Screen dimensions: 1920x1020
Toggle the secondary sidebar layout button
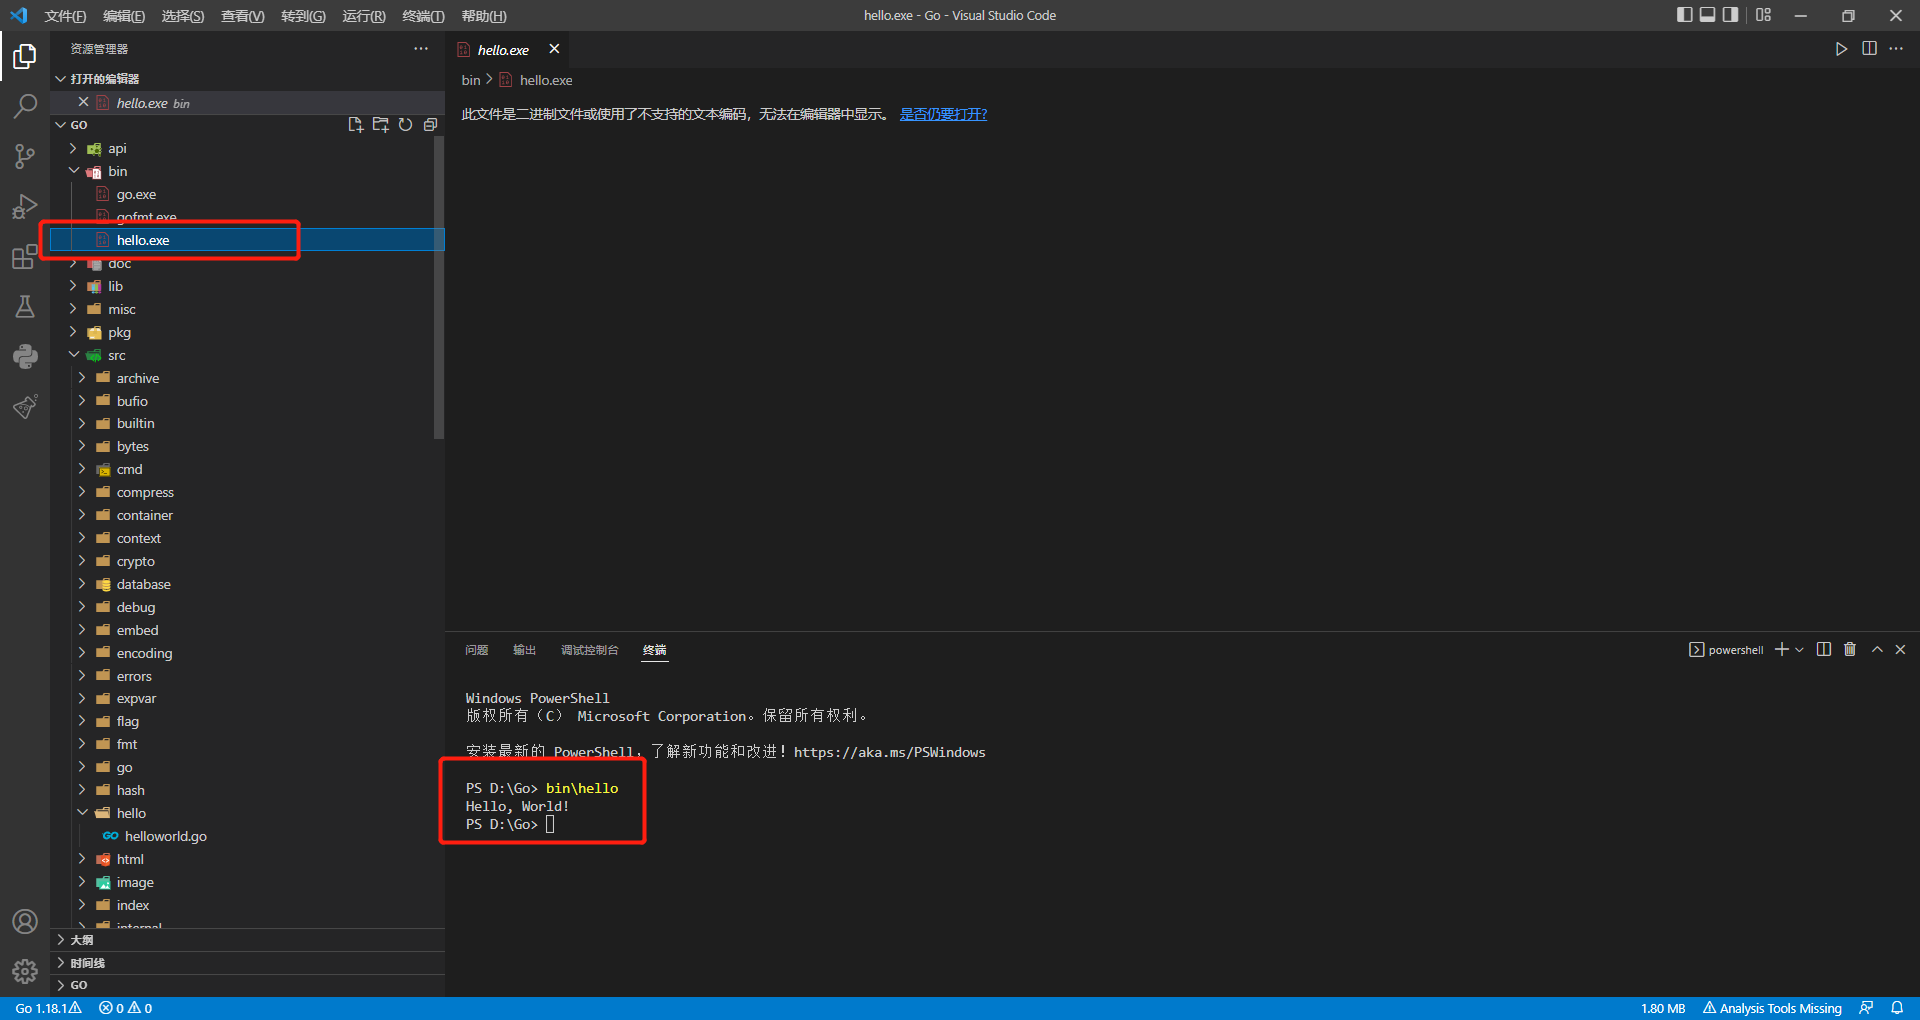point(1730,15)
